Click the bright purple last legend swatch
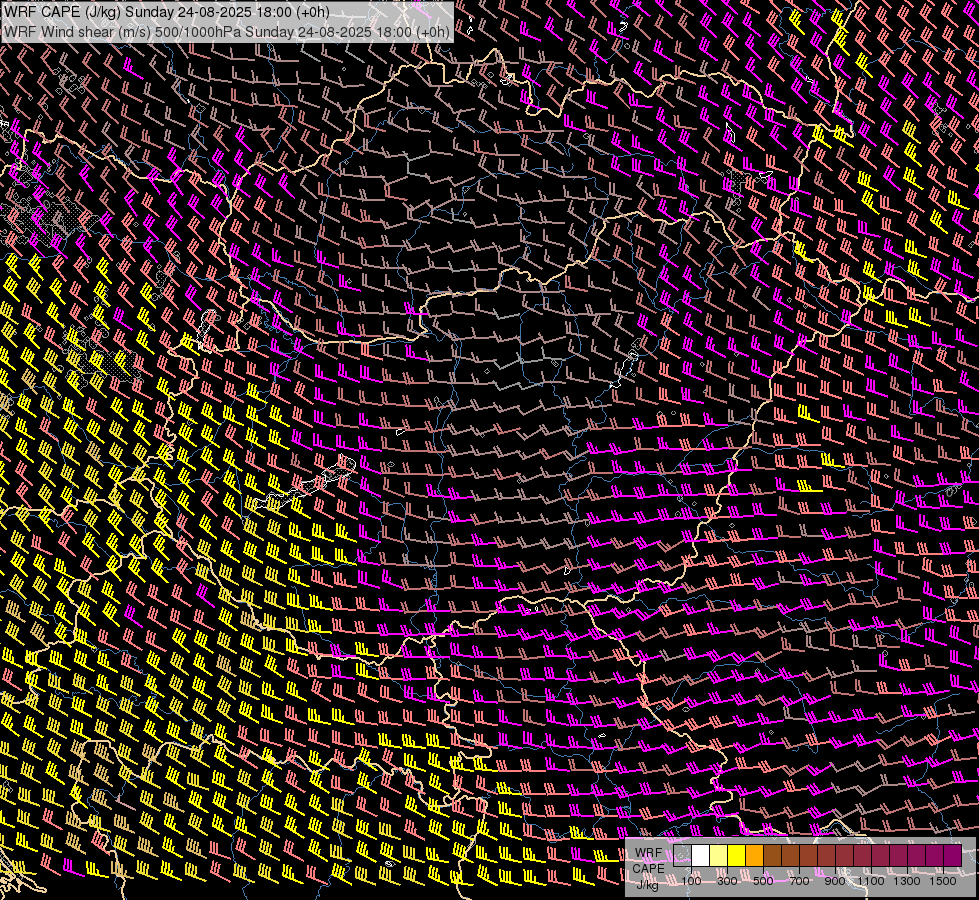 tap(953, 855)
